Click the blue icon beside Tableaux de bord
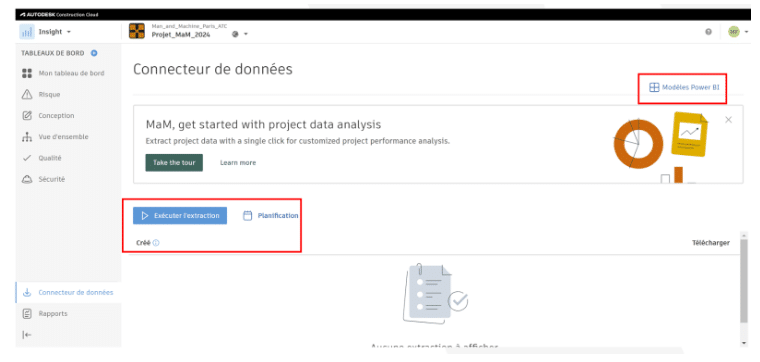This screenshot has height=362, width=760. point(94,53)
